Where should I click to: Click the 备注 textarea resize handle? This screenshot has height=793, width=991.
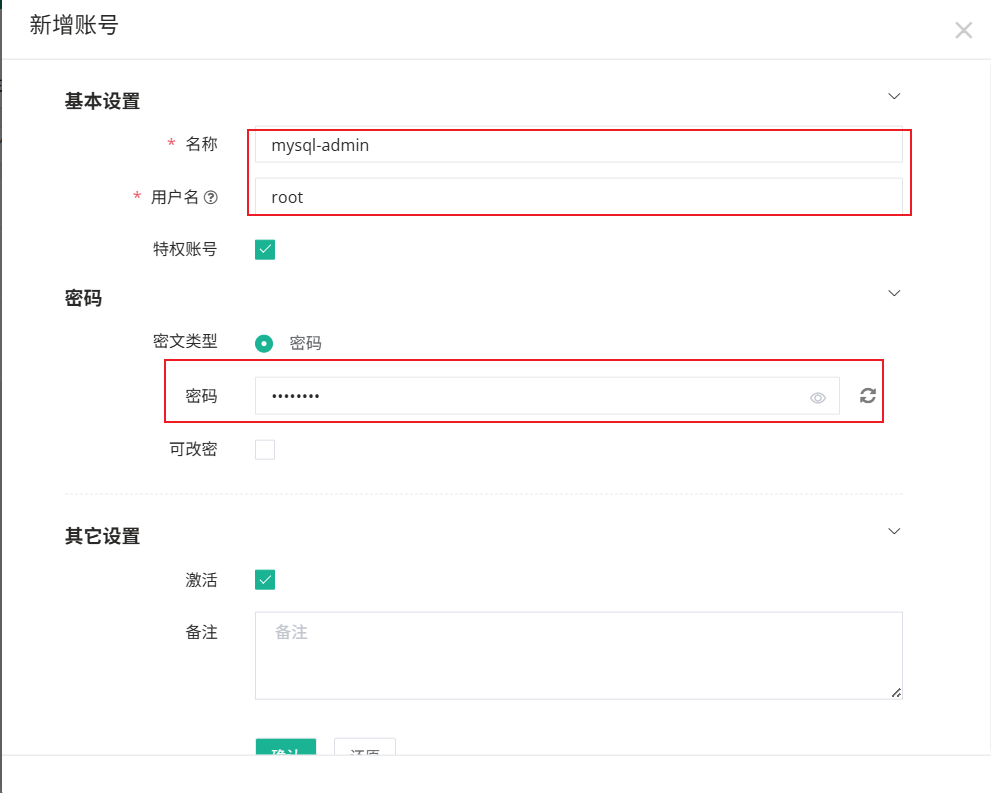896,692
